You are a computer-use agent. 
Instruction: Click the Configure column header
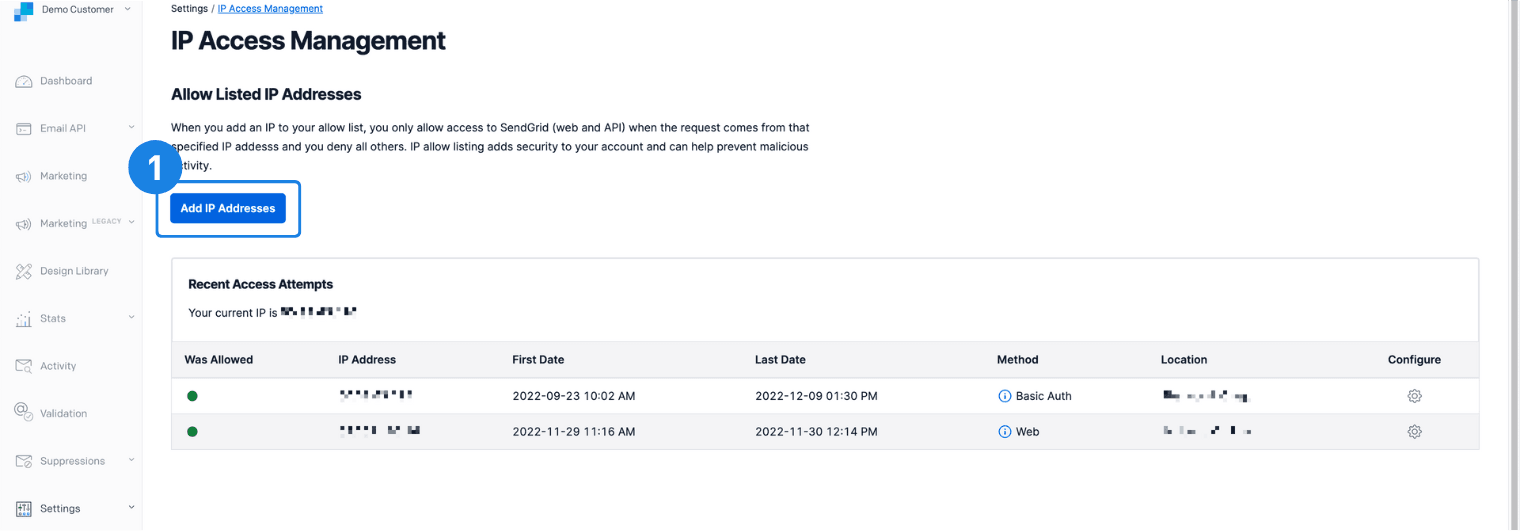pos(1414,359)
